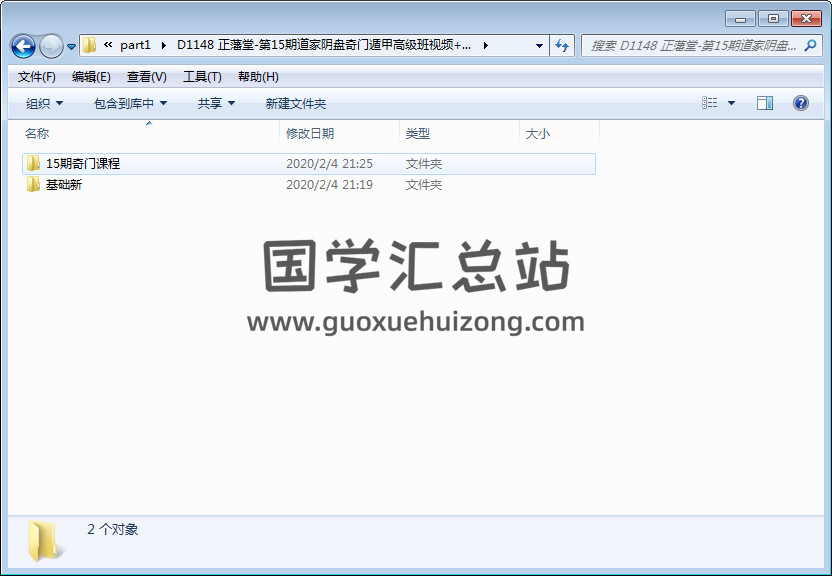Open the recent pages dropdown arrow
832x576 pixels.
tap(72, 47)
